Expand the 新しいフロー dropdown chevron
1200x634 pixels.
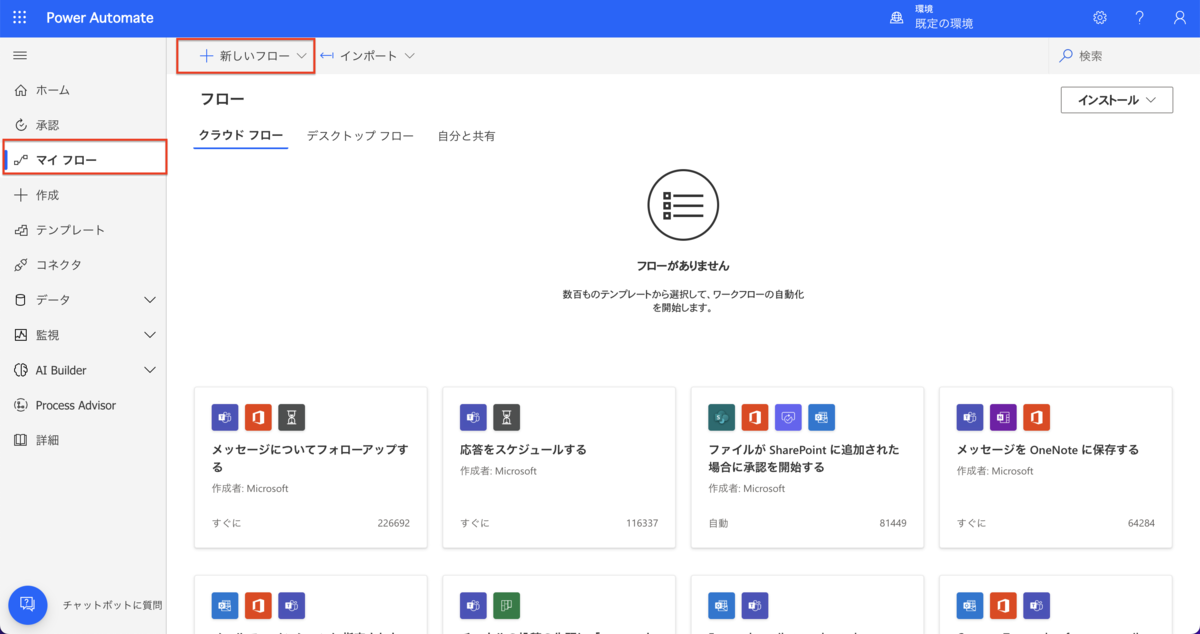click(x=302, y=56)
